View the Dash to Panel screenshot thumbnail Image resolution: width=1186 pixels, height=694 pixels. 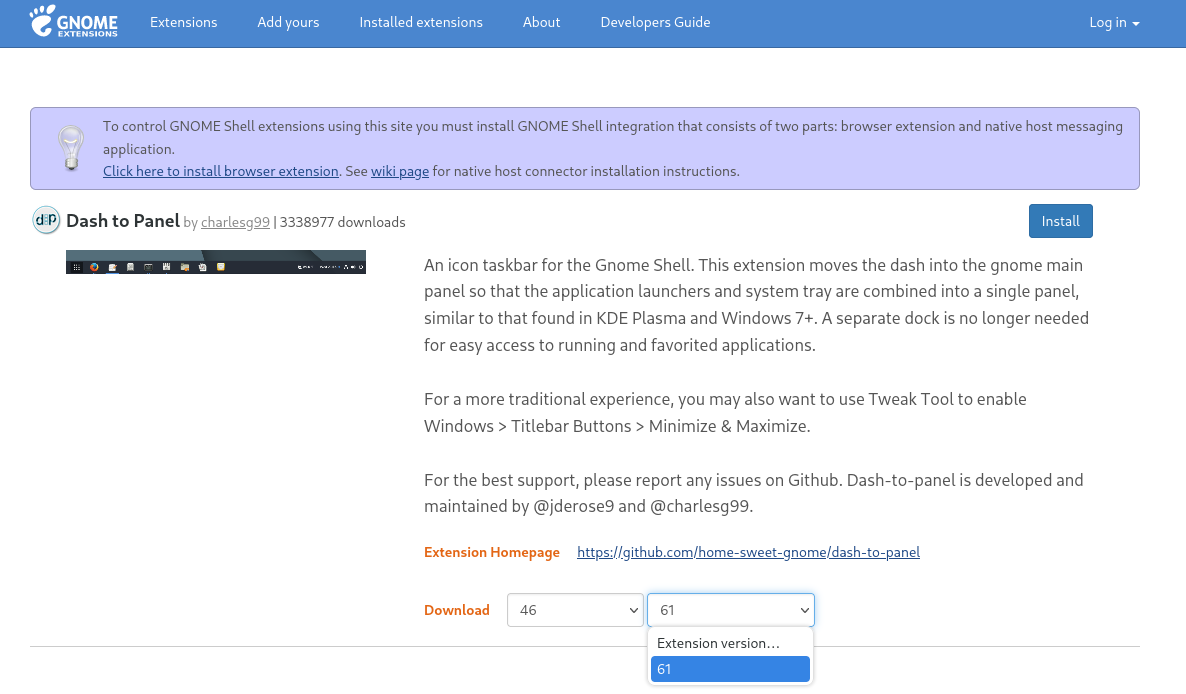(216, 262)
